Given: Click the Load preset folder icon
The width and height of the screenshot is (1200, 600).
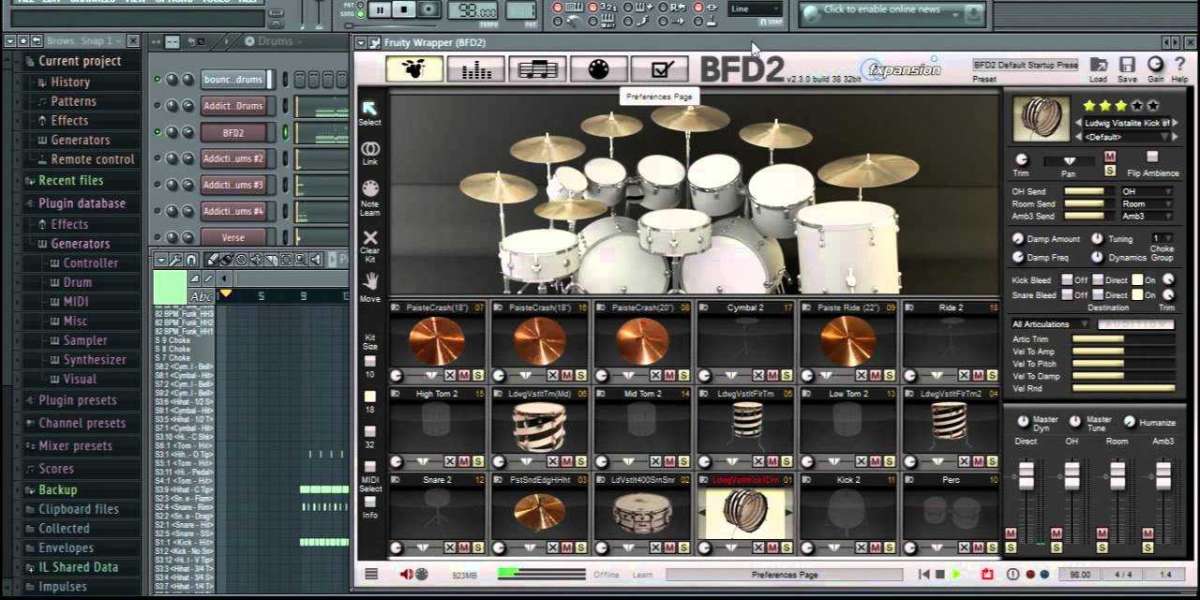Looking at the screenshot, I should click(x=1098, y=66).
